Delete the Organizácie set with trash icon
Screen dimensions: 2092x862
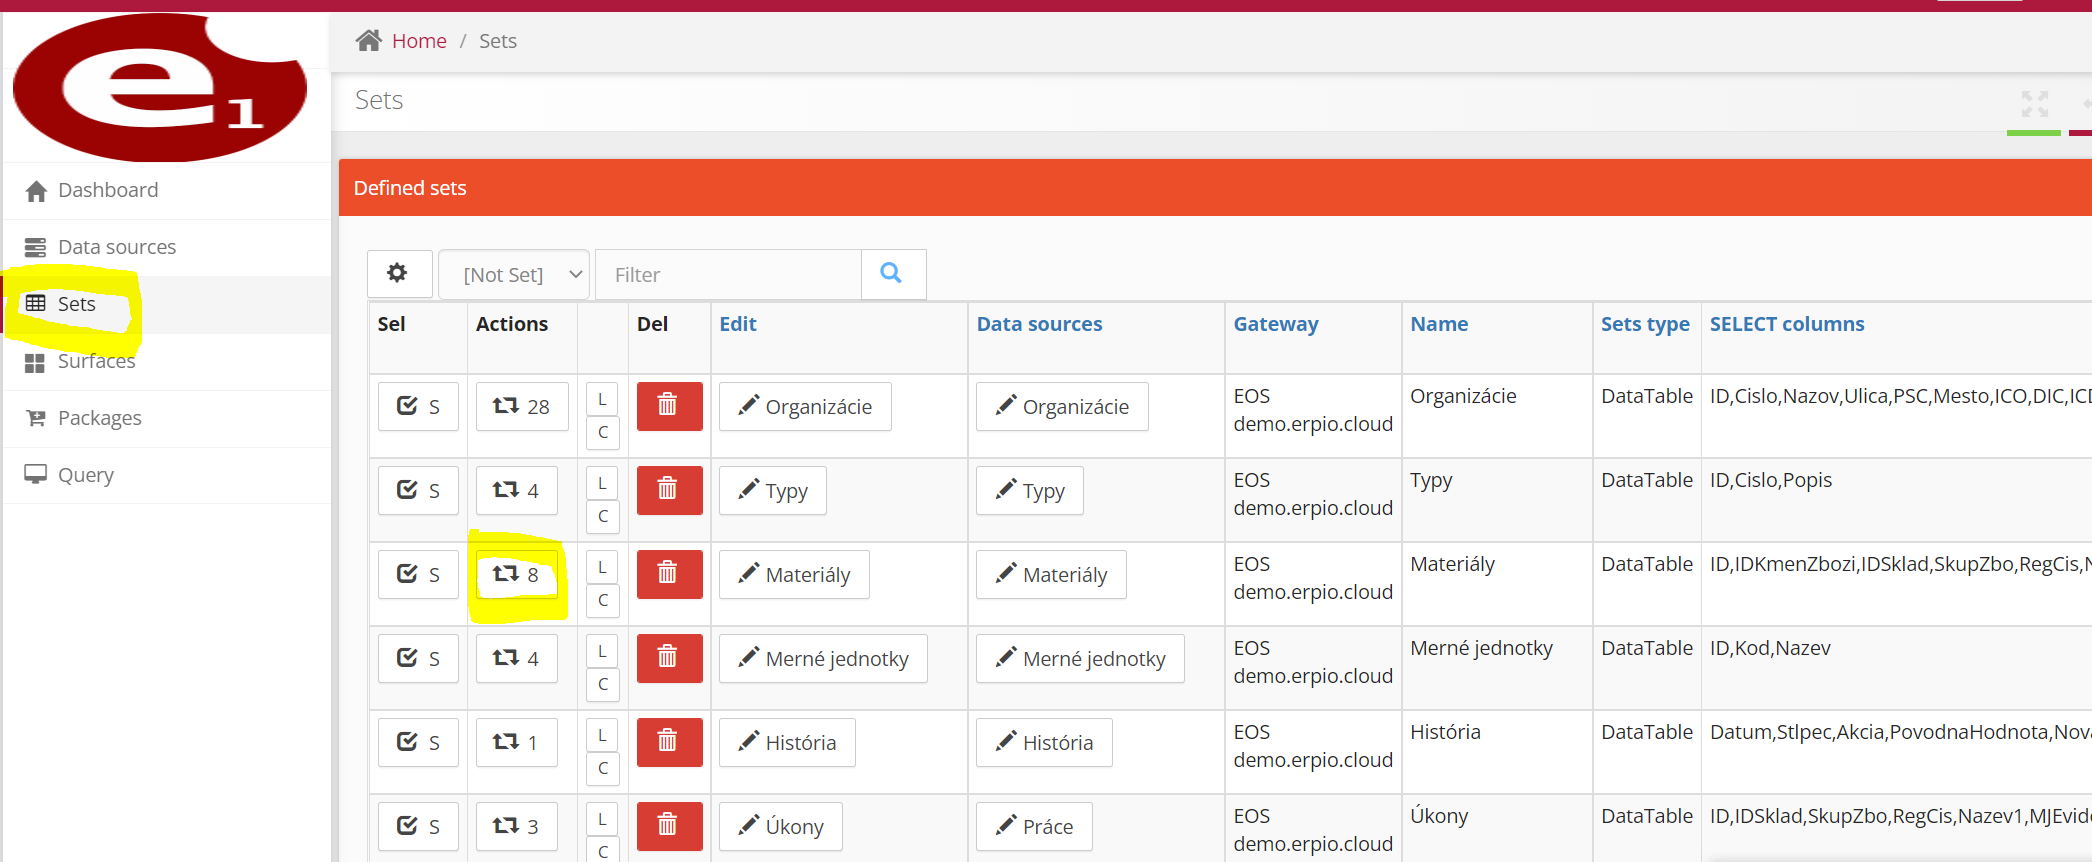[668, 406]
